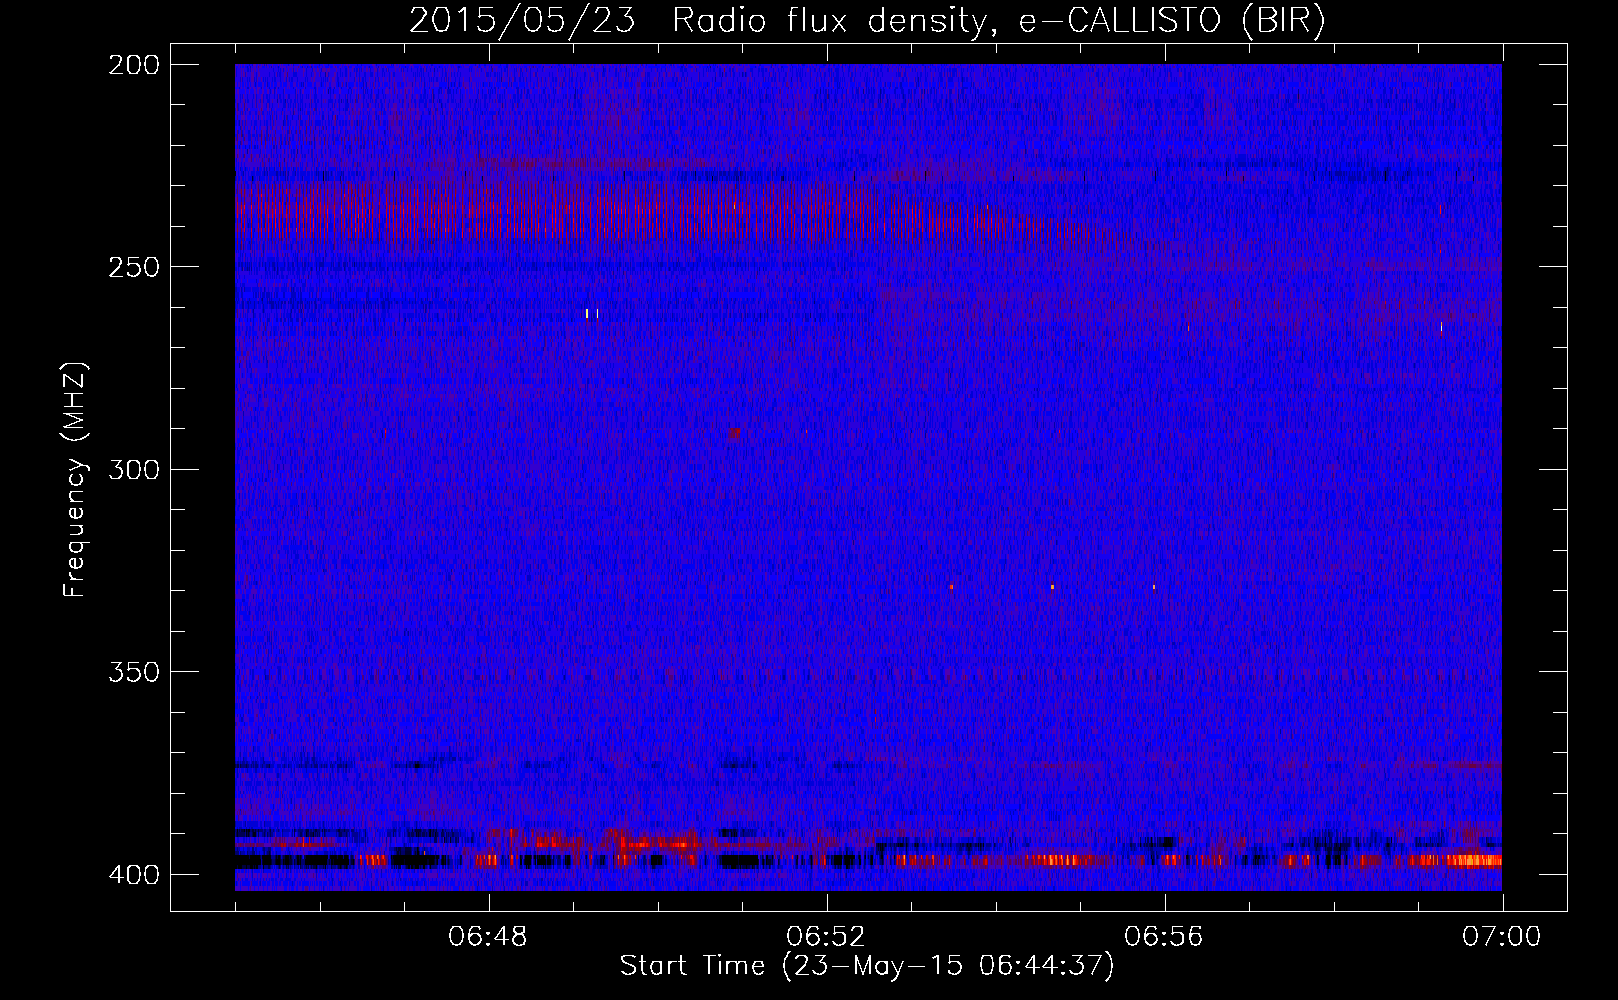
Task: Select the 06:52 time tick label
Action: coord(826,937)
